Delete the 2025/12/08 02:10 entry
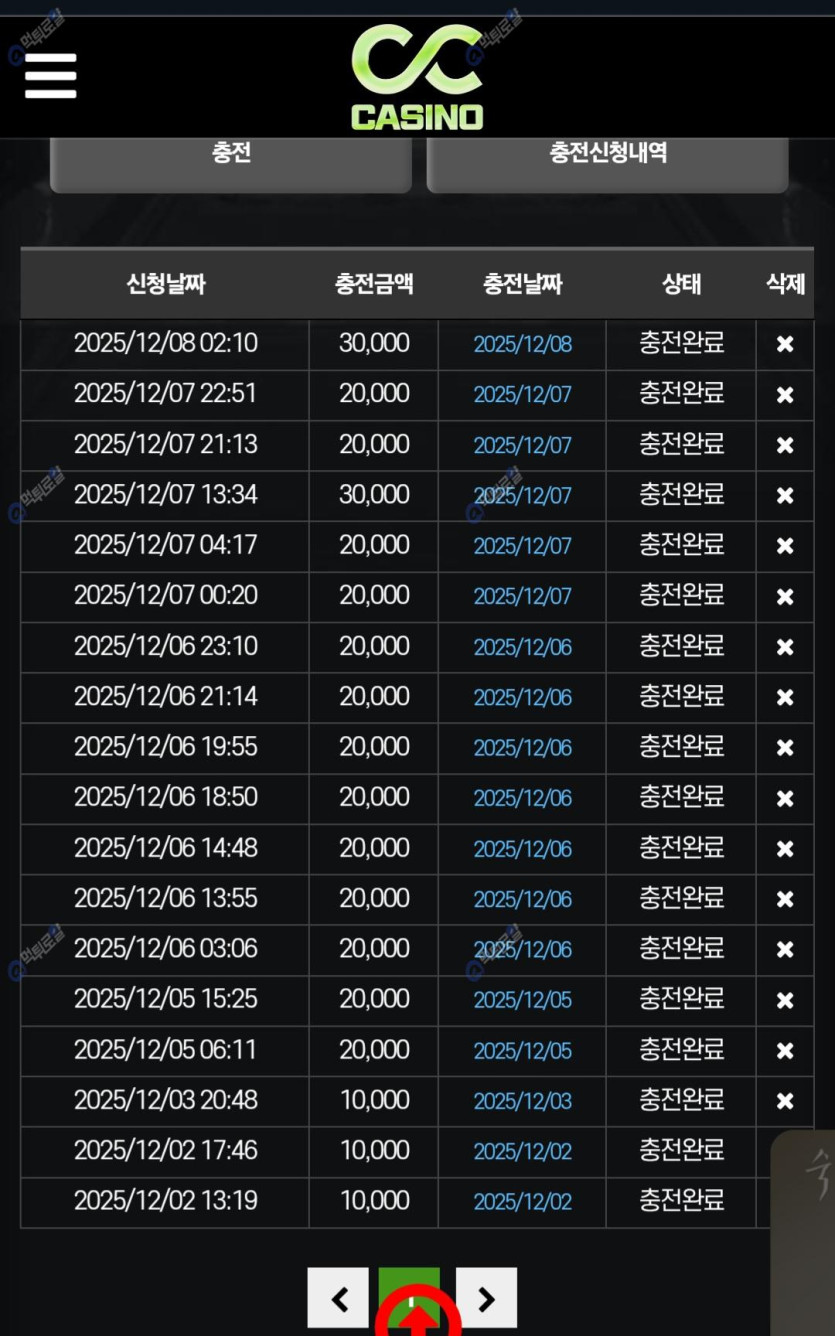 click(x=785, y=344)
